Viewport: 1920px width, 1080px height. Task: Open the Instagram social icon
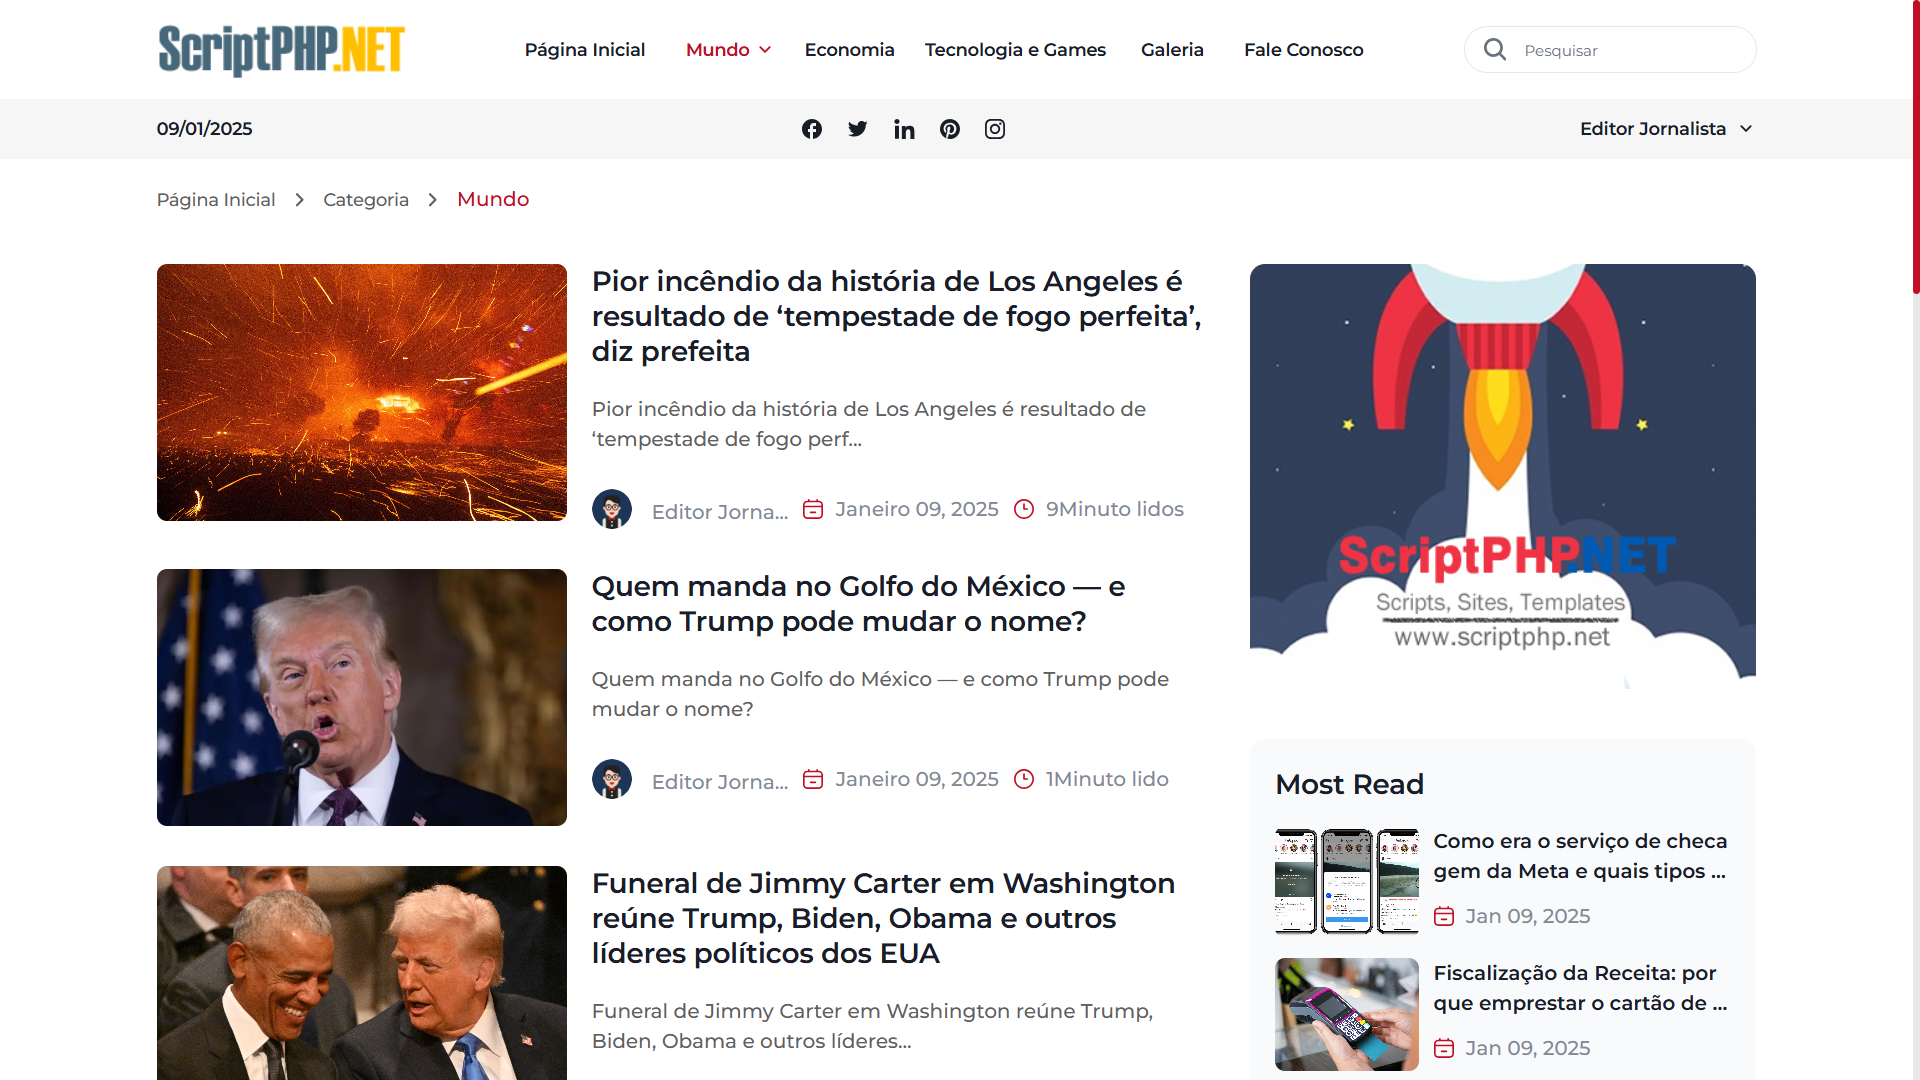point(995,129)
